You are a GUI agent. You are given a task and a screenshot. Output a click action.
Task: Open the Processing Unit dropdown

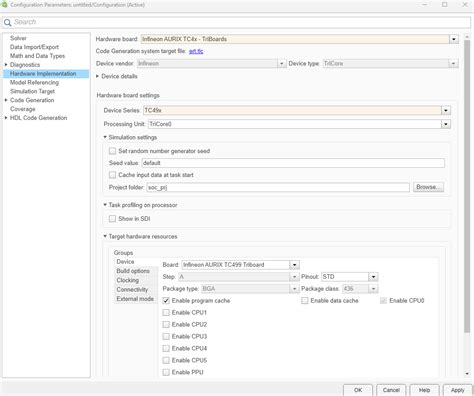[x=446, y=124]
